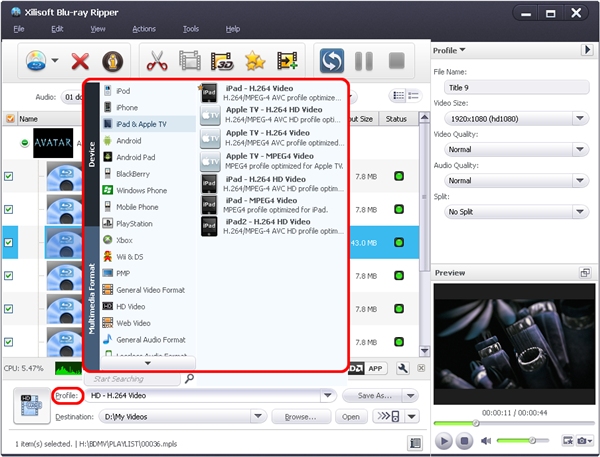The image size is (600, 457).
Task: Take a snapshot with the camera icon
Action: click(582, 441)
